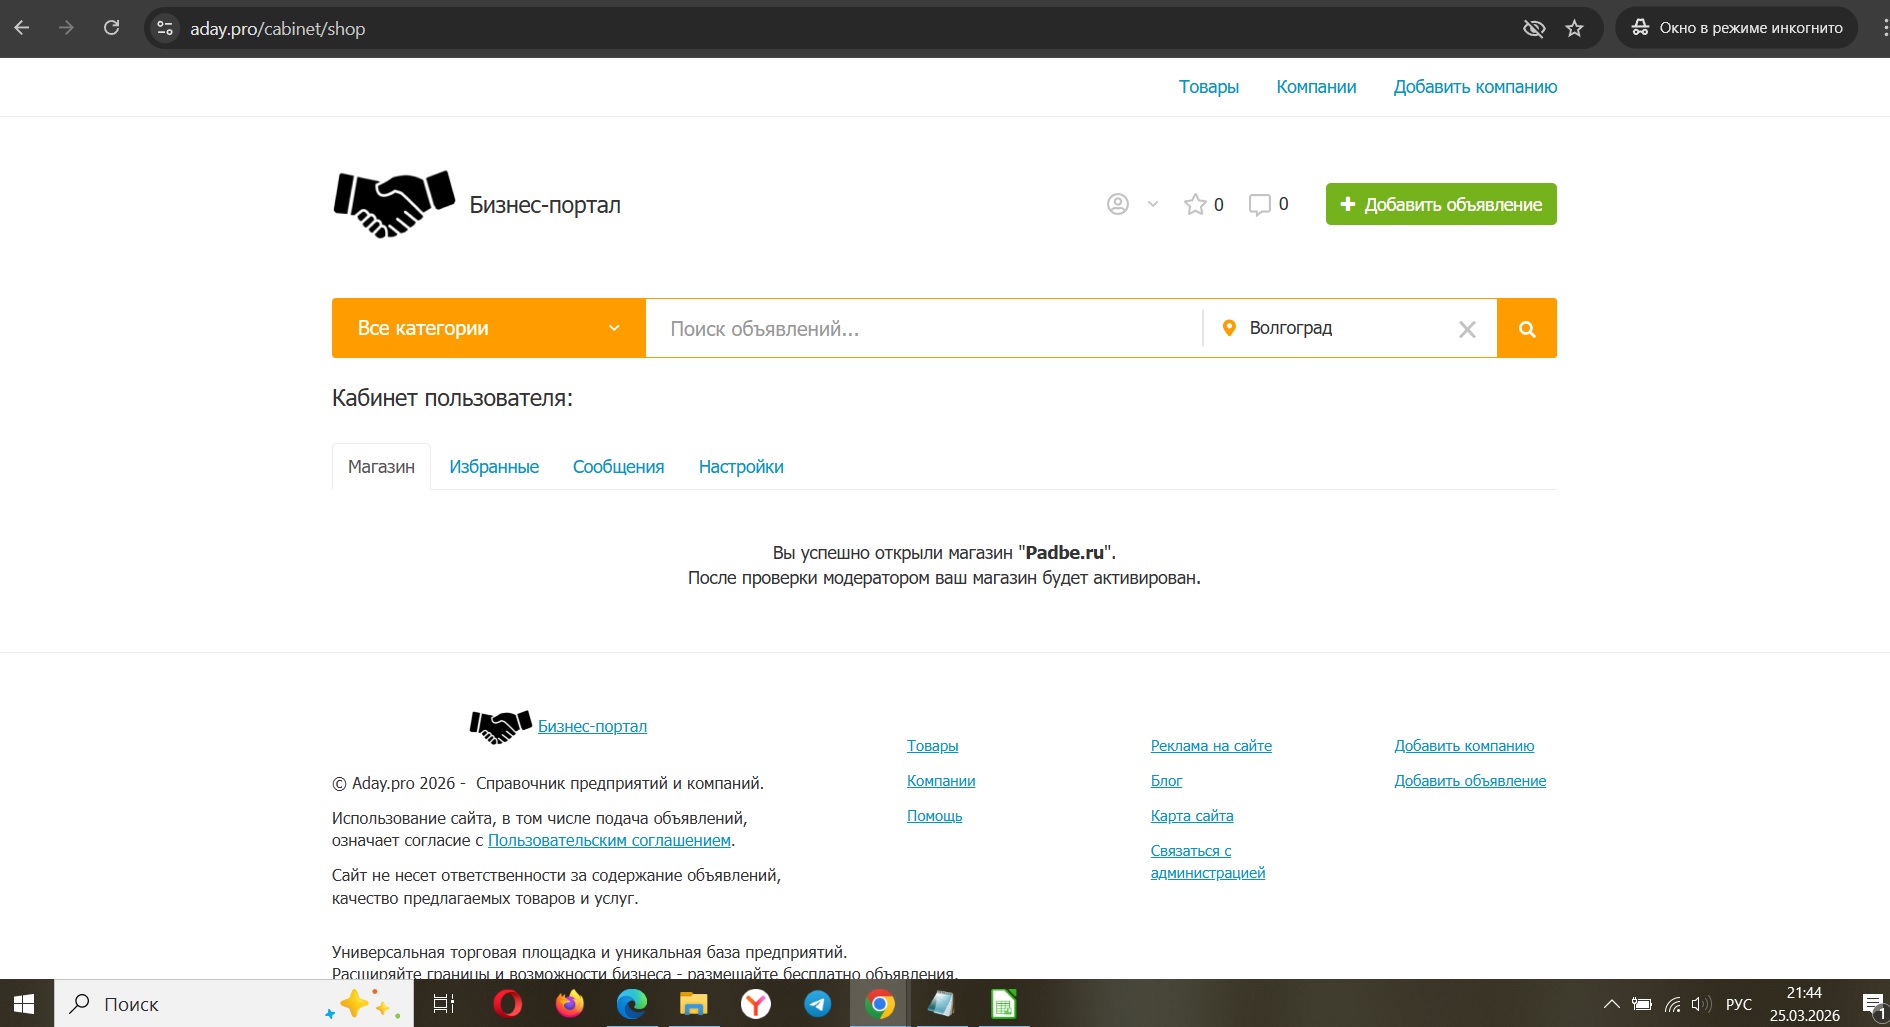This screenshot has height=1027, width=1890.
Task: Open the footer Помощь link
Action: (934, 816)
